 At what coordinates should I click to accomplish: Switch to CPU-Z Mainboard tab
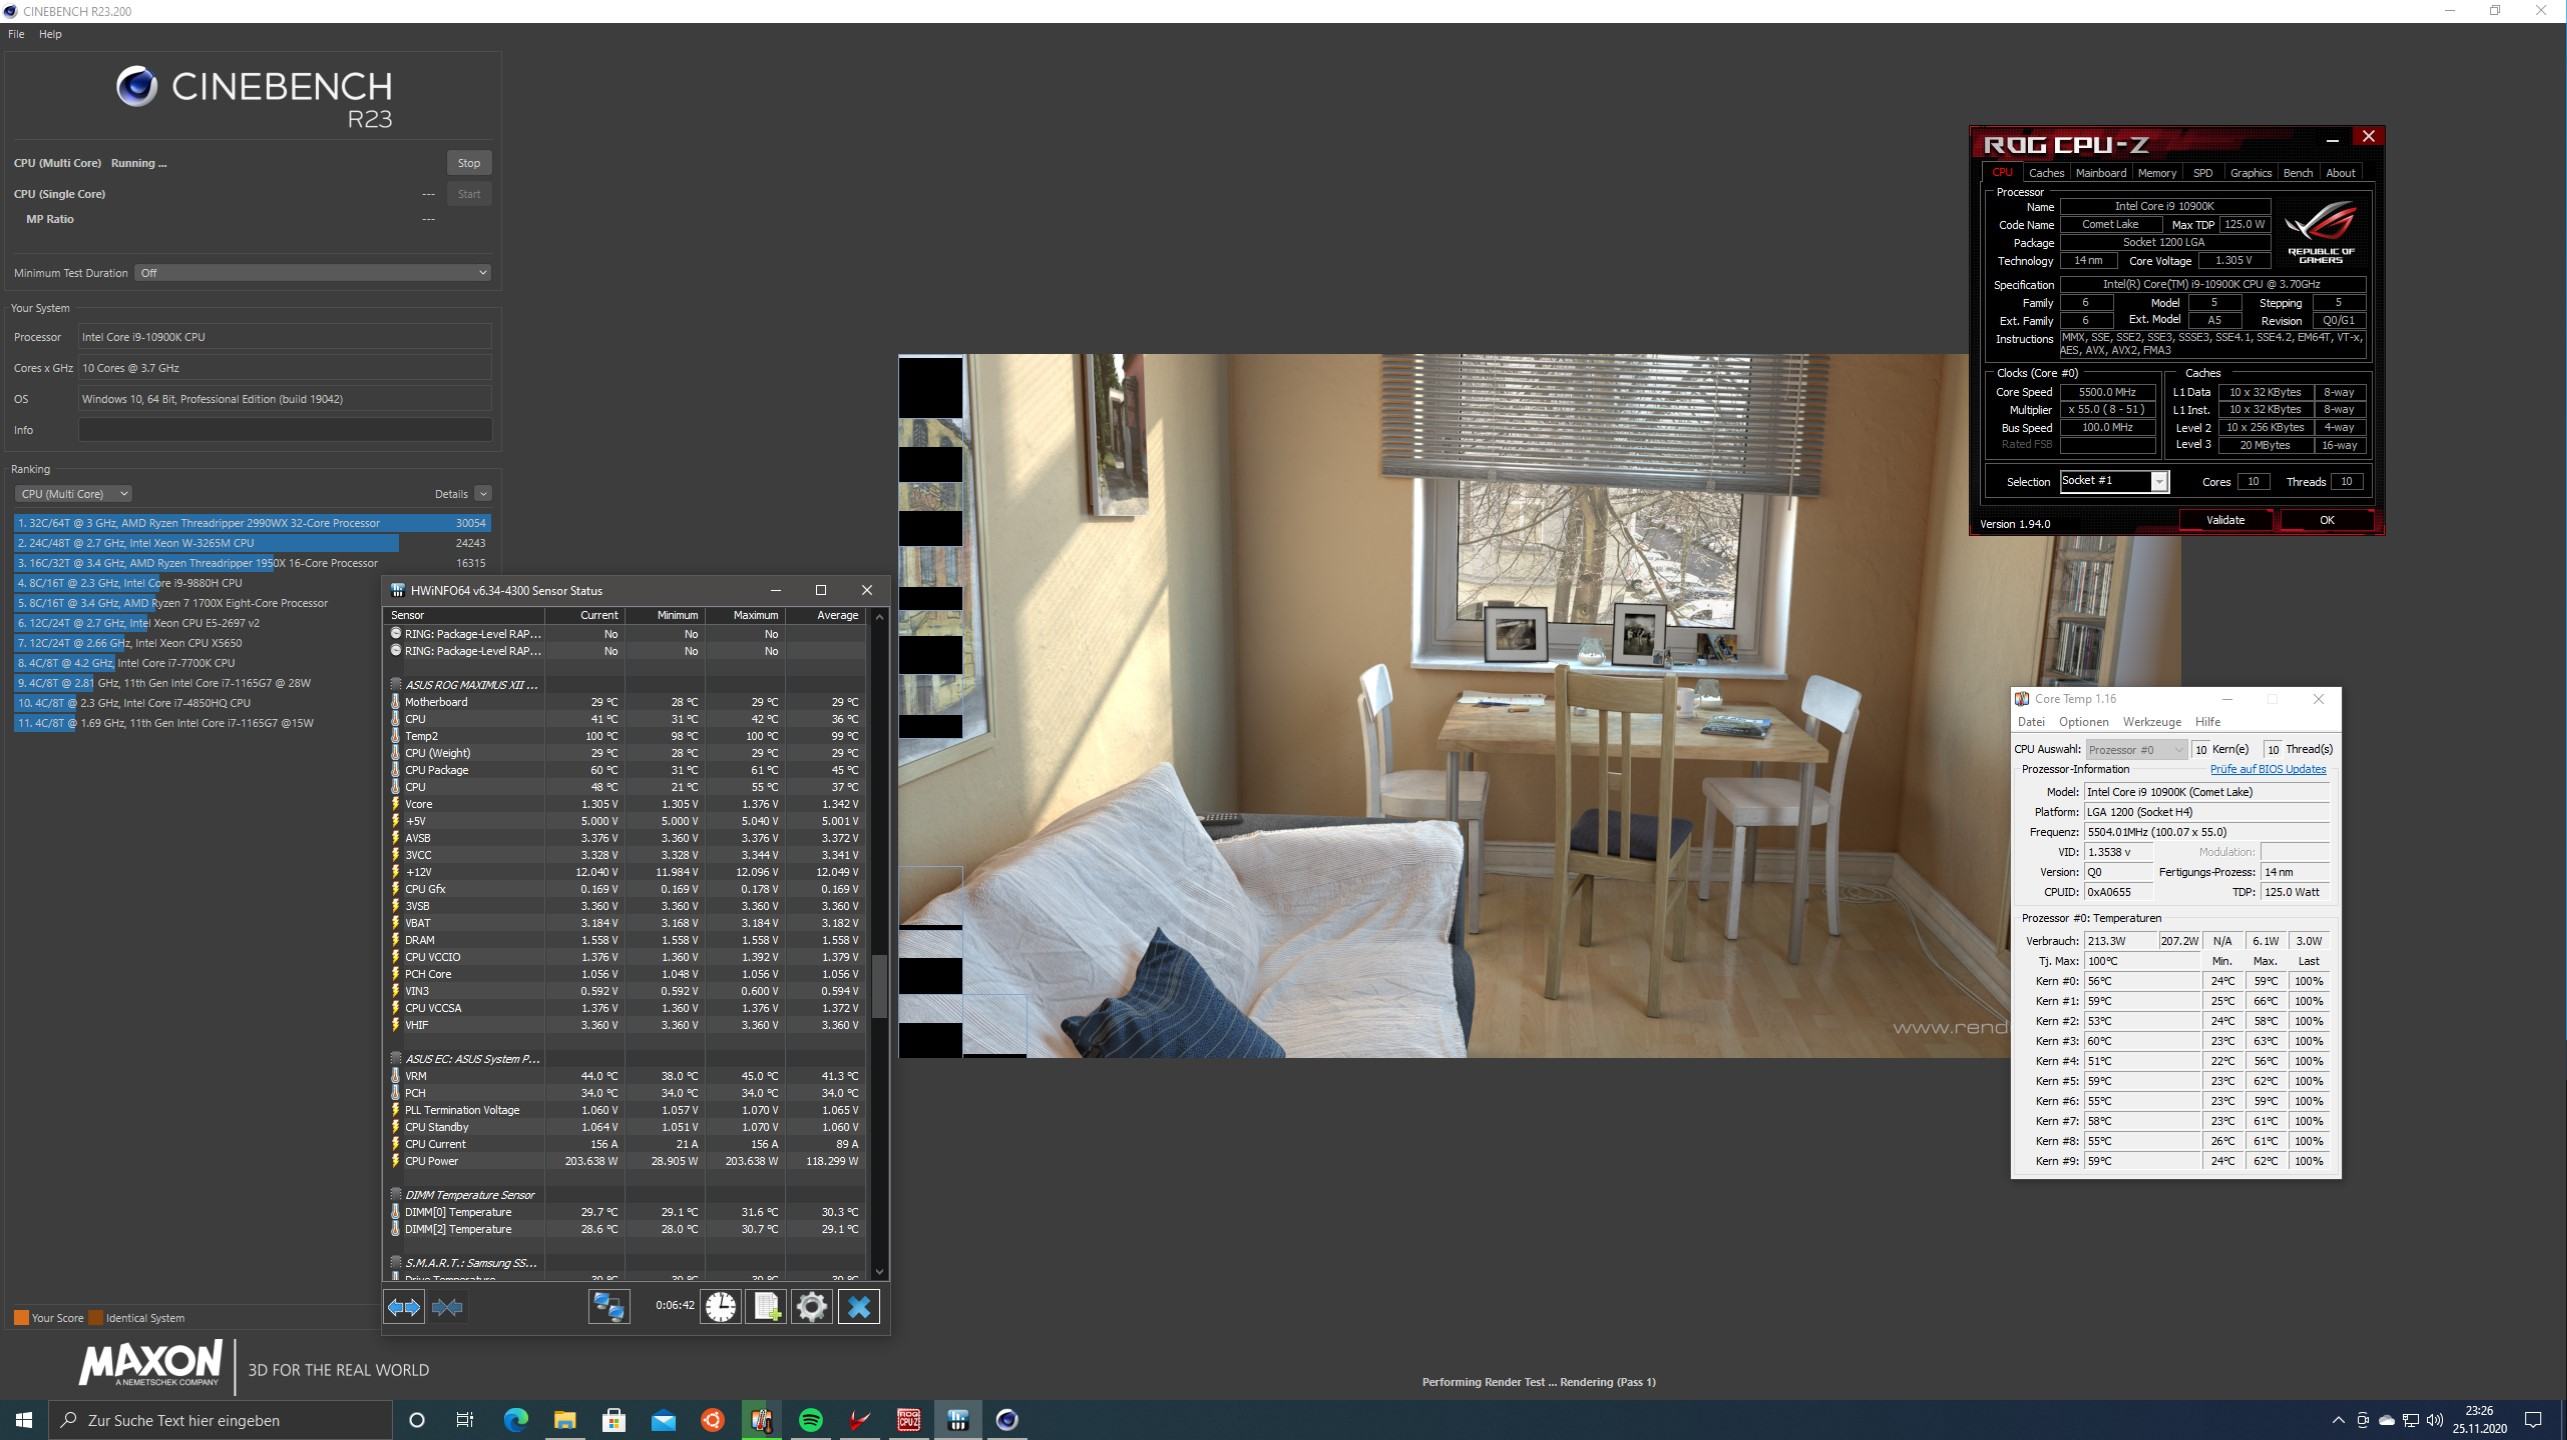(x=2101, y=173)
